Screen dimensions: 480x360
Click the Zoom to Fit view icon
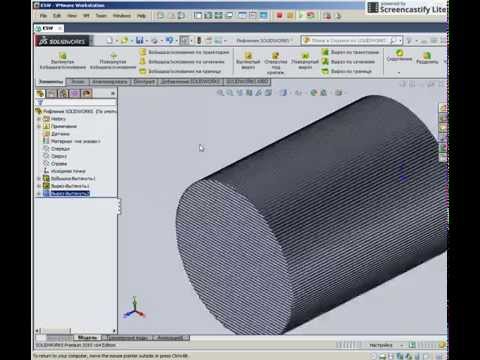coord(220,93)
